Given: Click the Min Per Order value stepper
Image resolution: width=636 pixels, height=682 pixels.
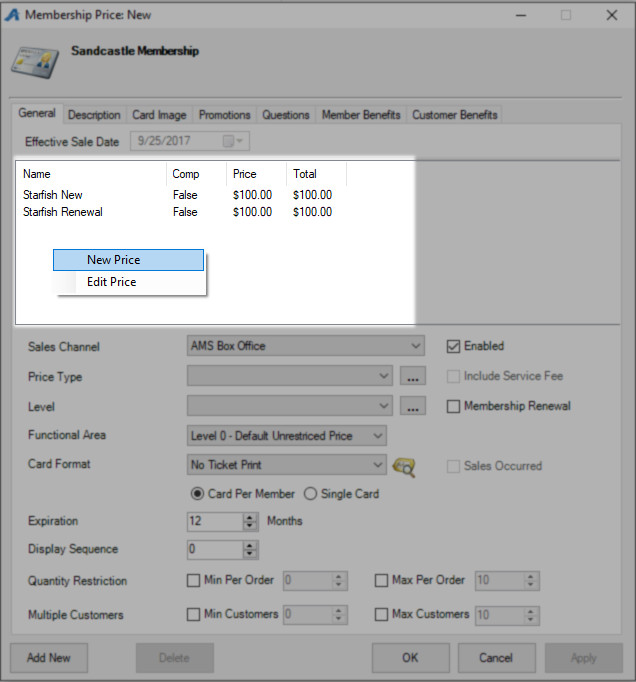Looking at the screenshot, I should [x=338, y=581].
